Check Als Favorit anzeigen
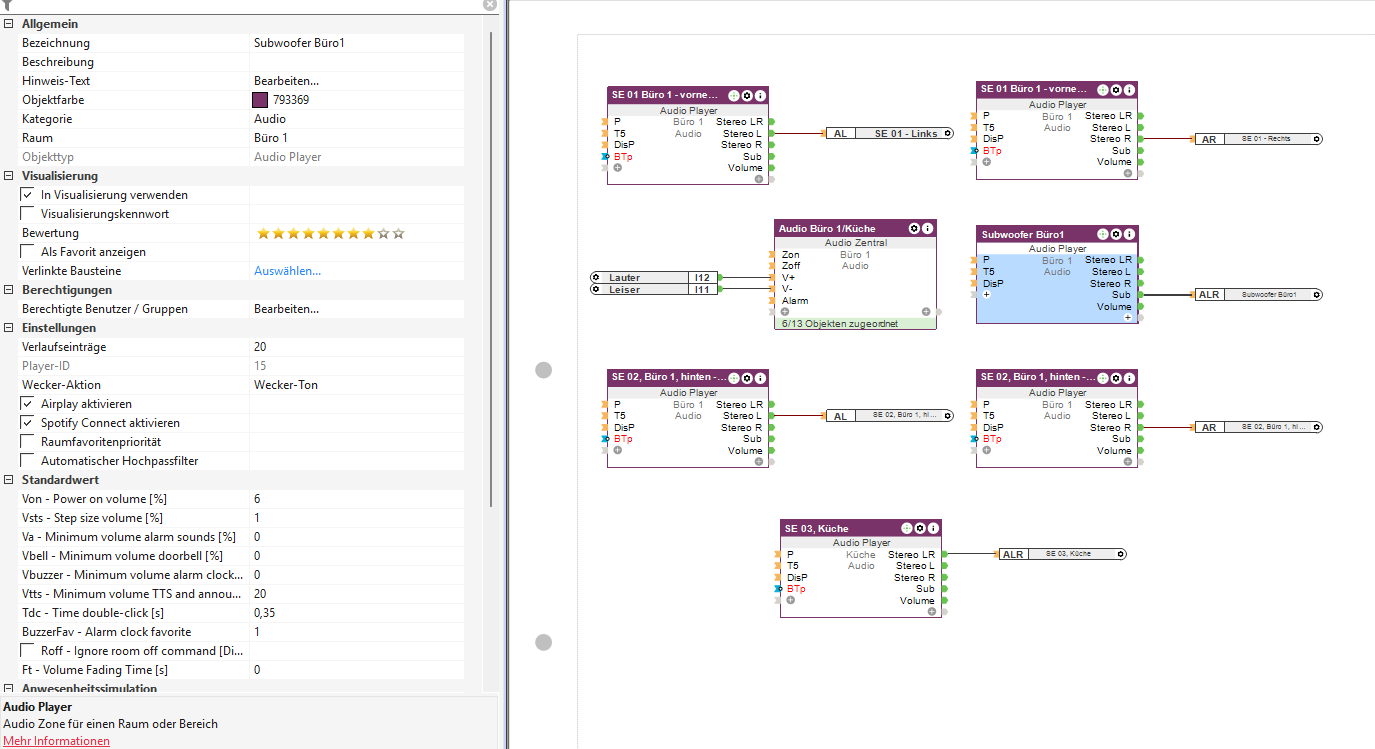 tap(28, 252)
